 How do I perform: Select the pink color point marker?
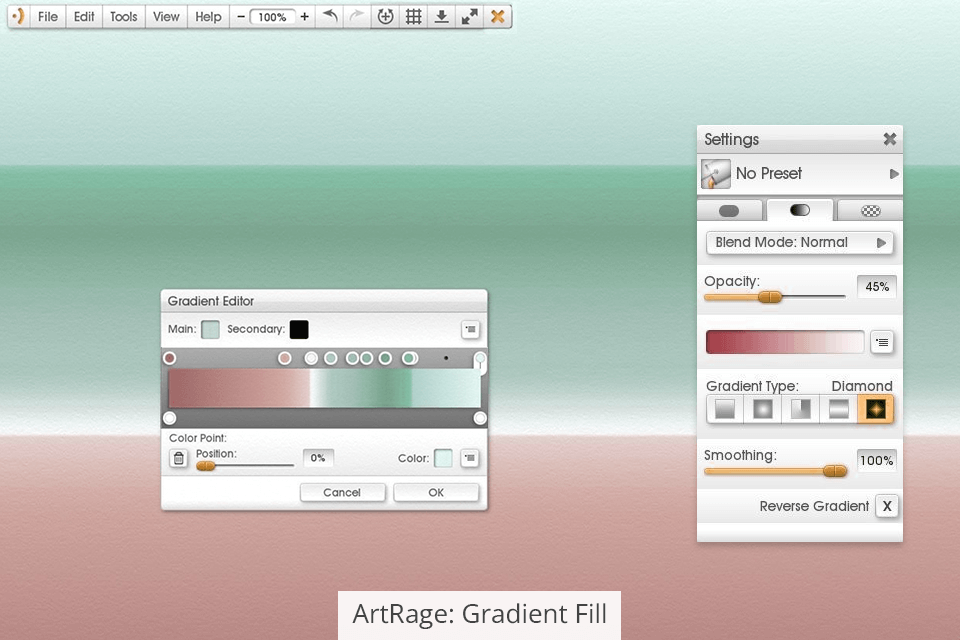tap(285, 358)
